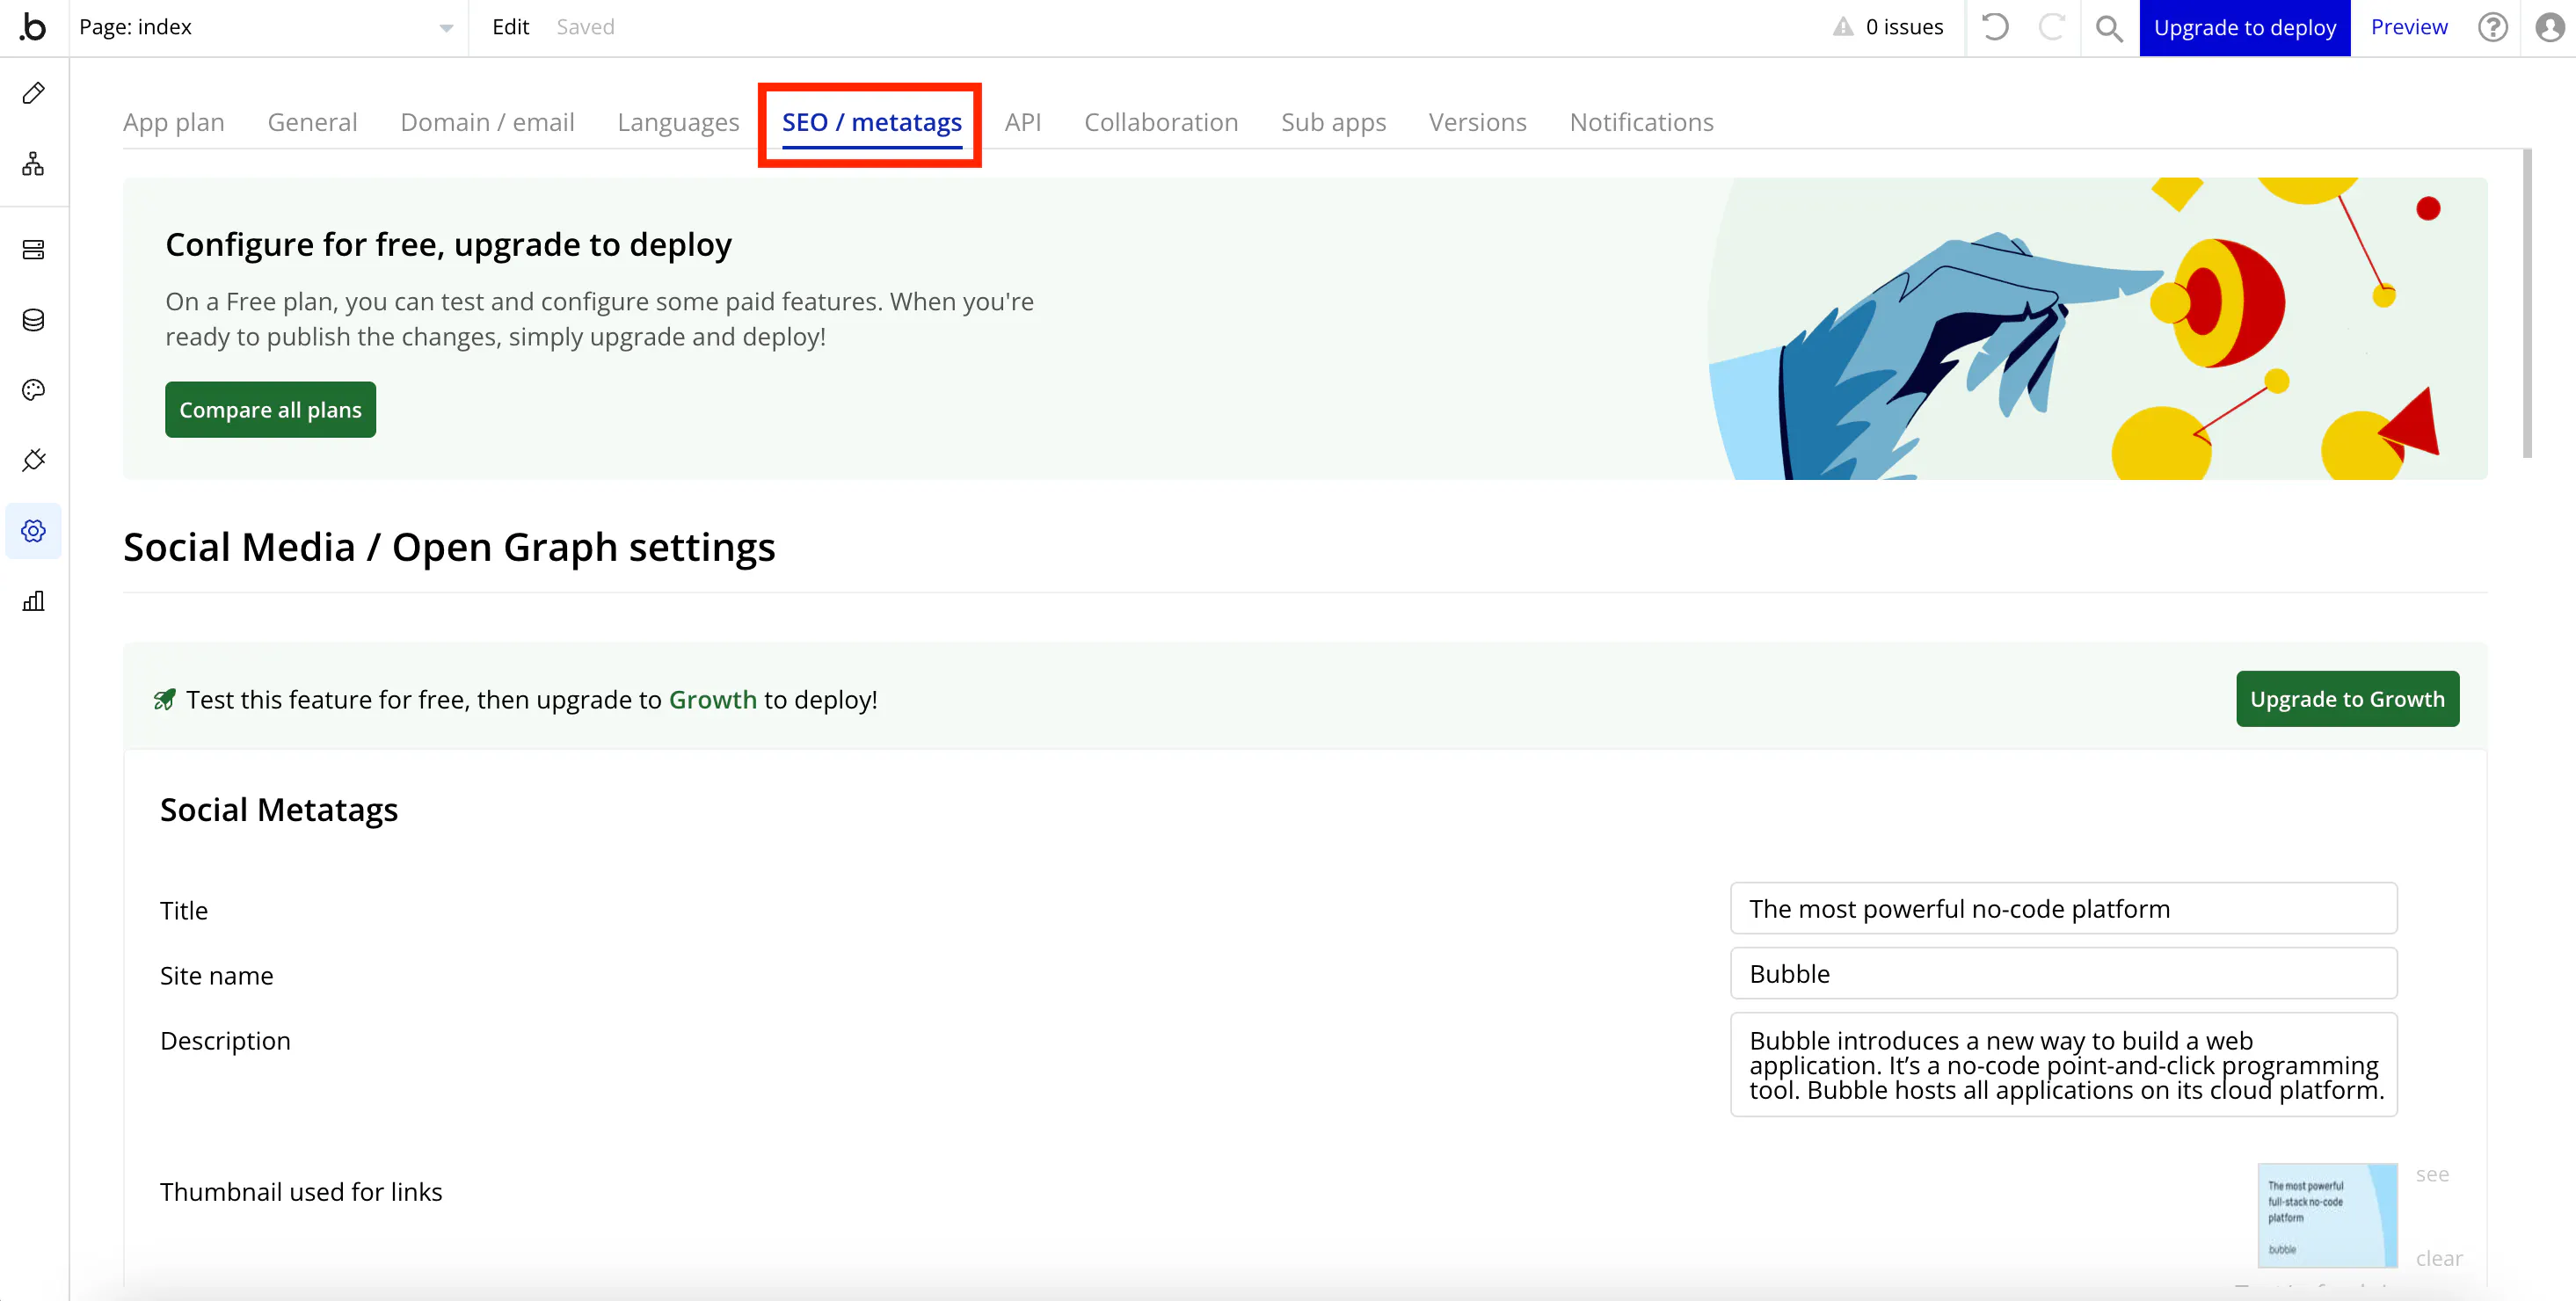This screenshot has width=2576, height=1301.
Task: Open the Languages tab
Action: tap(678, 122)
